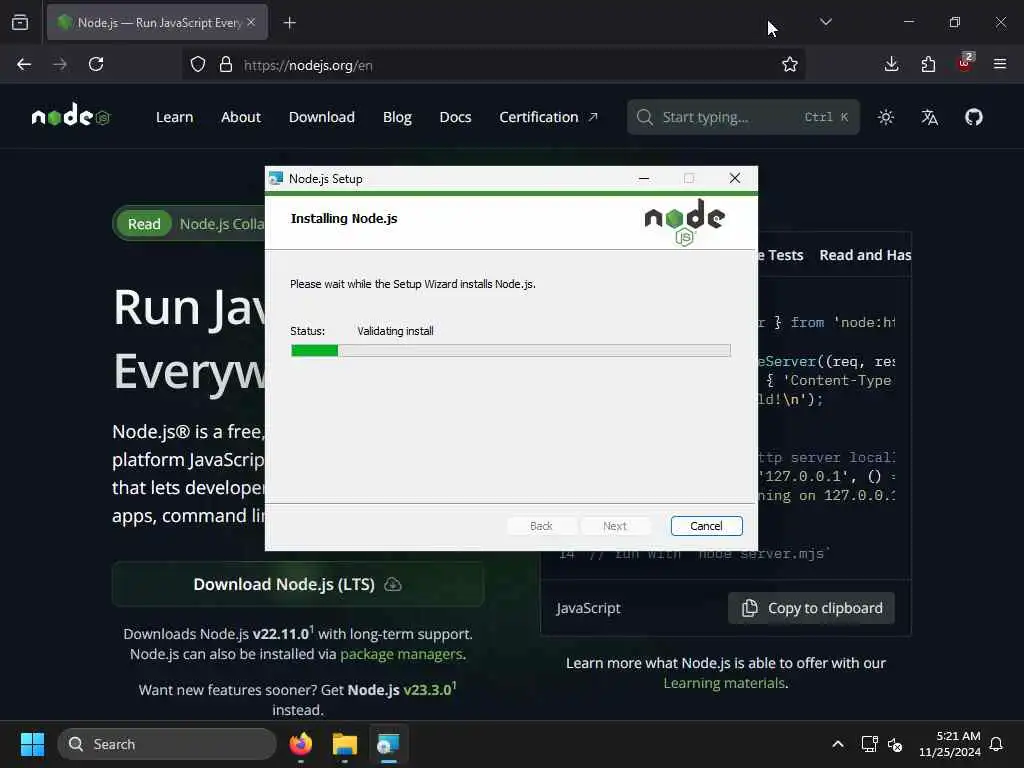Open the notifications bell icon
Image resolution: width=1024 pixels, height=768 pixels.
tap(996, 744)
